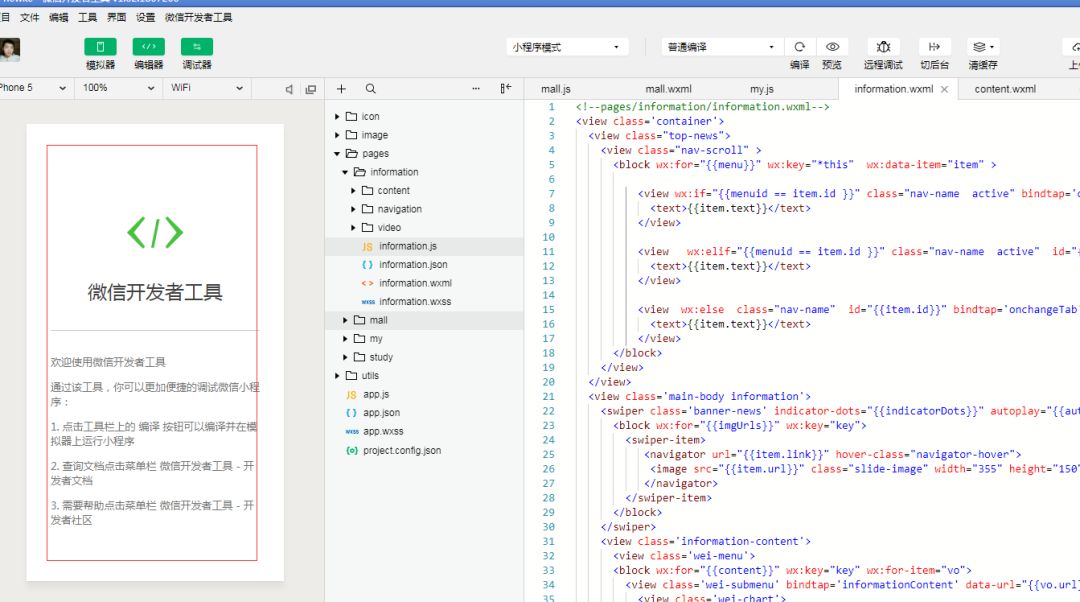Click 欢迎使用微信开发者工具 text in simulator
The width and height of the screenshot is (1080, 602).
pos(108,362)
